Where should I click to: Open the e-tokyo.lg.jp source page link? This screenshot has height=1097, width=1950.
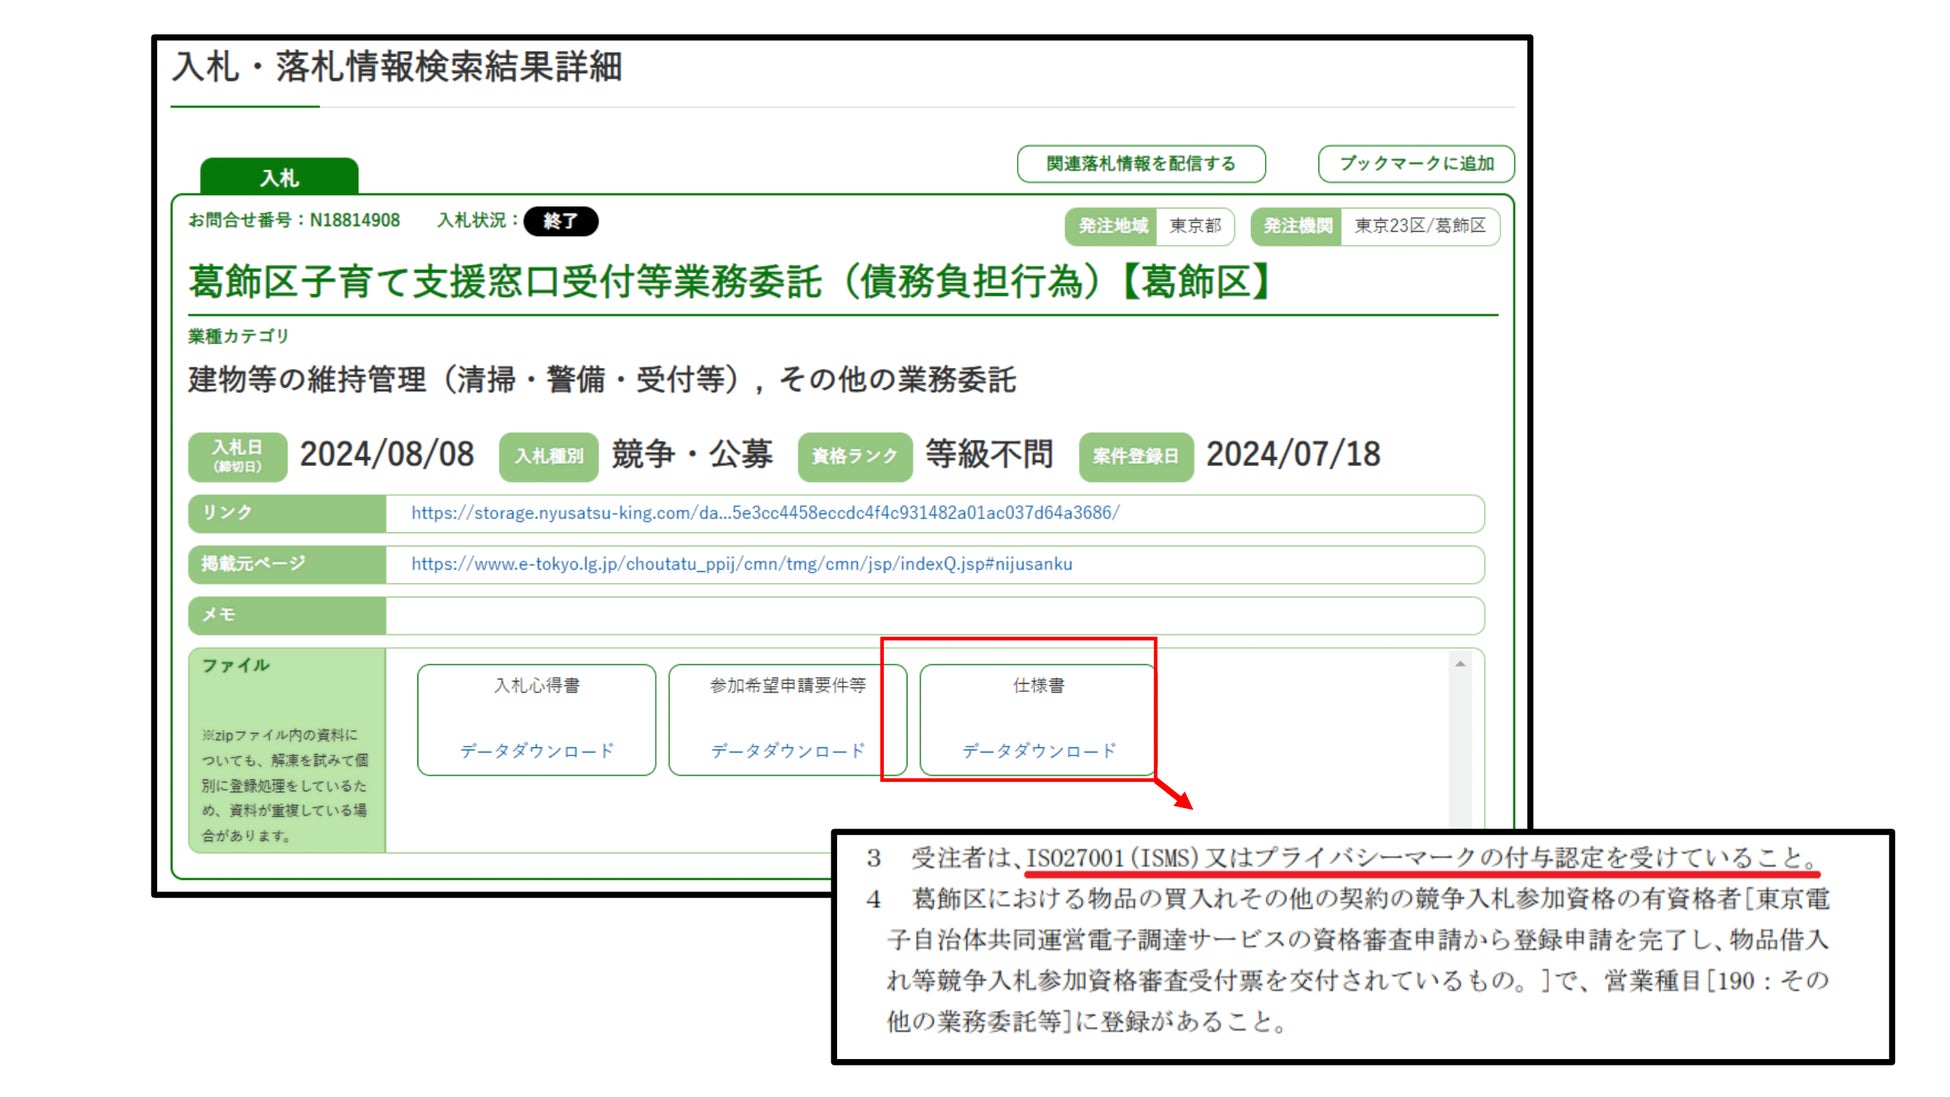[741, 564]
